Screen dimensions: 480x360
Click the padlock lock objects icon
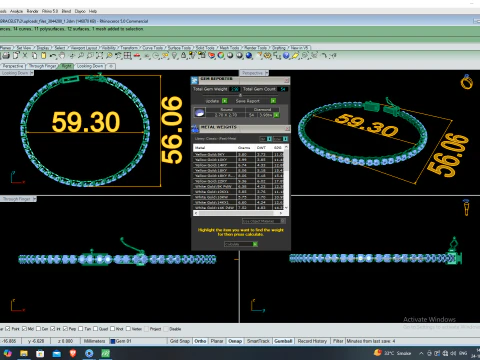[183, 56]
